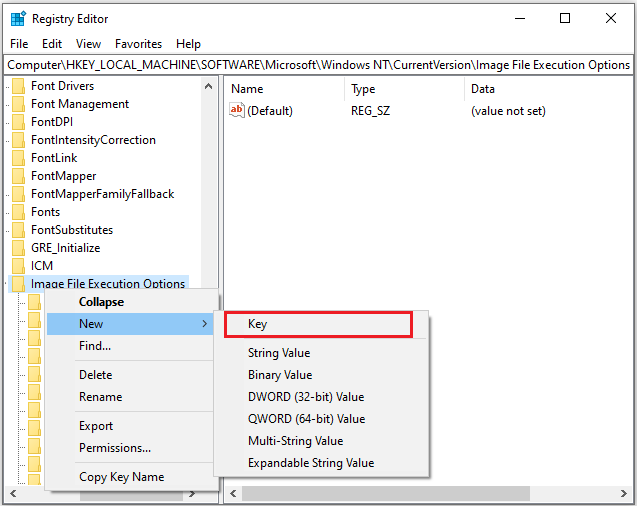Screen dimensions: 637x506
Task: Create a new Key from submenu
Action: coord(318,324)
